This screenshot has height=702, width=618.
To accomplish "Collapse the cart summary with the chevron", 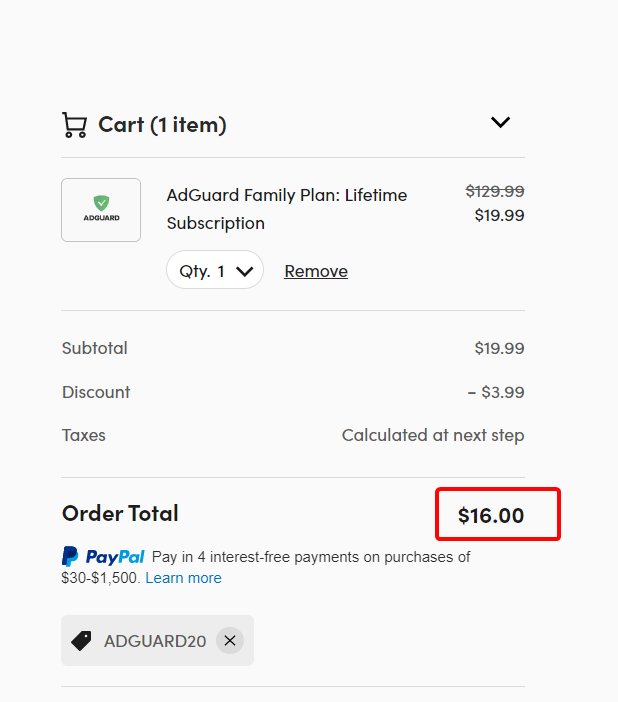I will click(x=500, y=123).
